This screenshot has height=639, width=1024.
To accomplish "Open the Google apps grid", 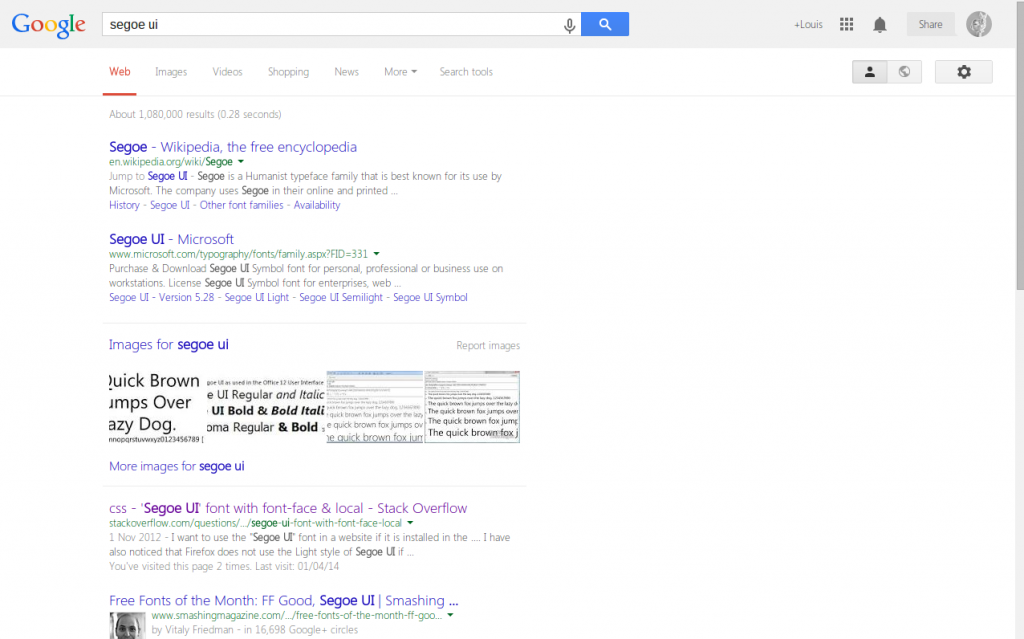I will tap(846, 24).
